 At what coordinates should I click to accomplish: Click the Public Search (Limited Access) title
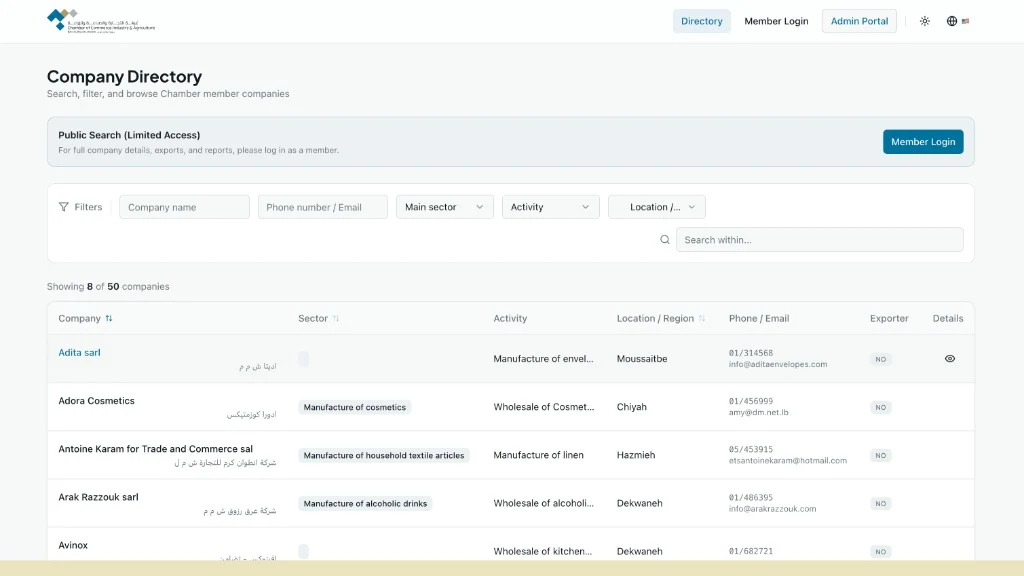click(129, 135)
